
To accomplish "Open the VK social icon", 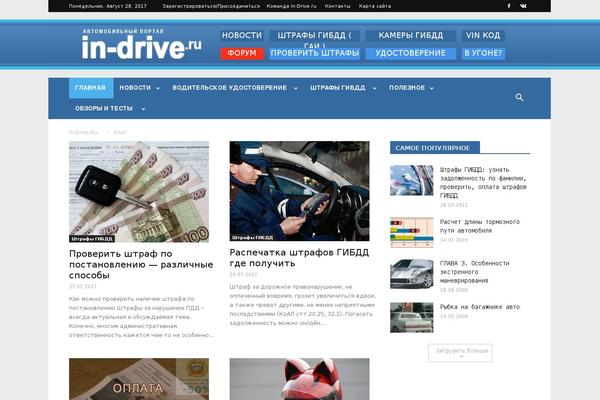I will click(523, 6).
